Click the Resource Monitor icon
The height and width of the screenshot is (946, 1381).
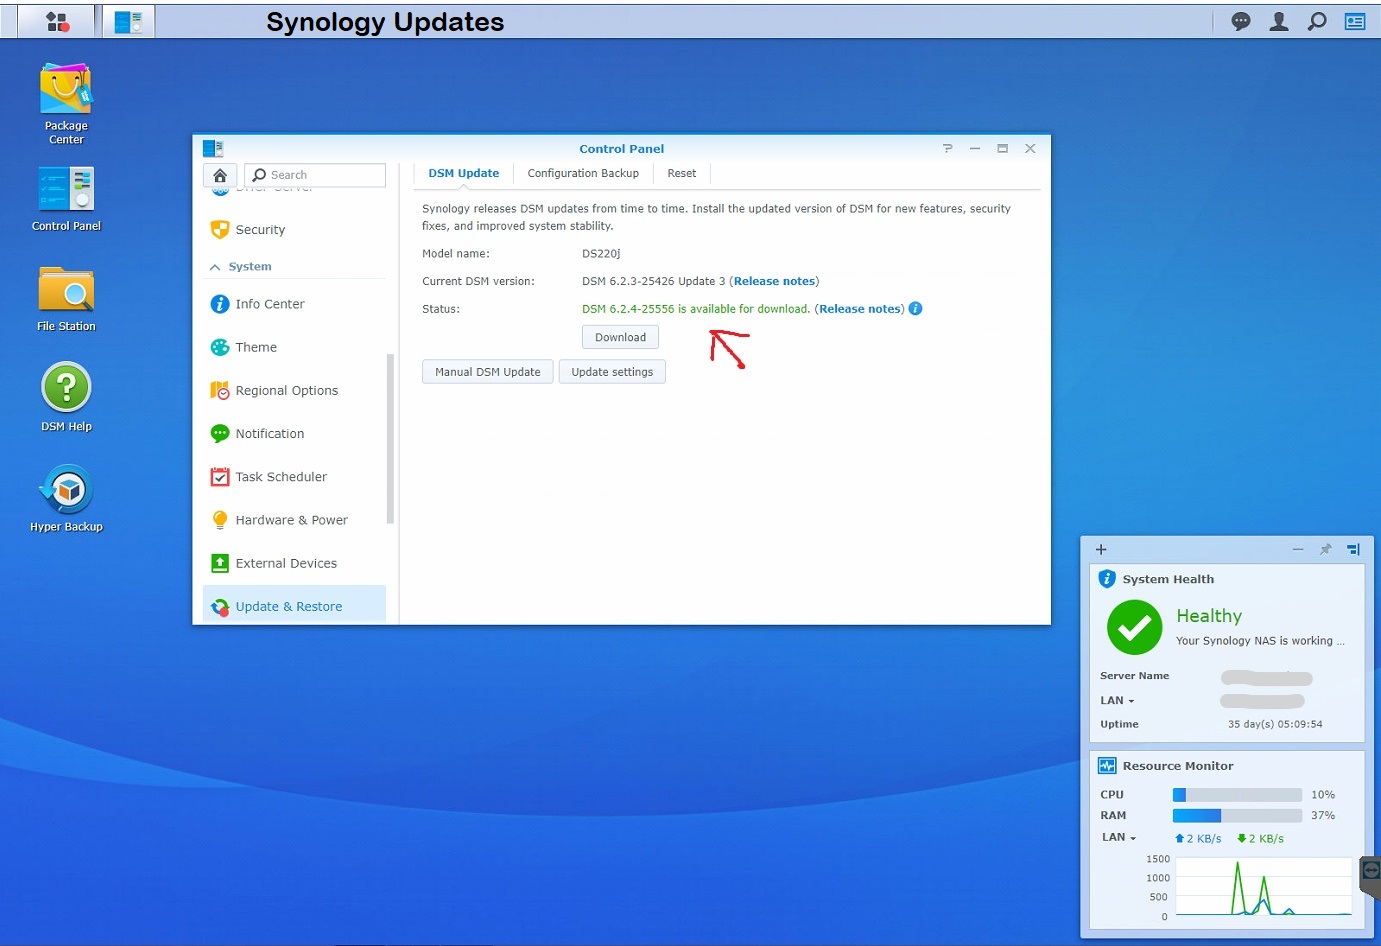[x=1107, y=766]
